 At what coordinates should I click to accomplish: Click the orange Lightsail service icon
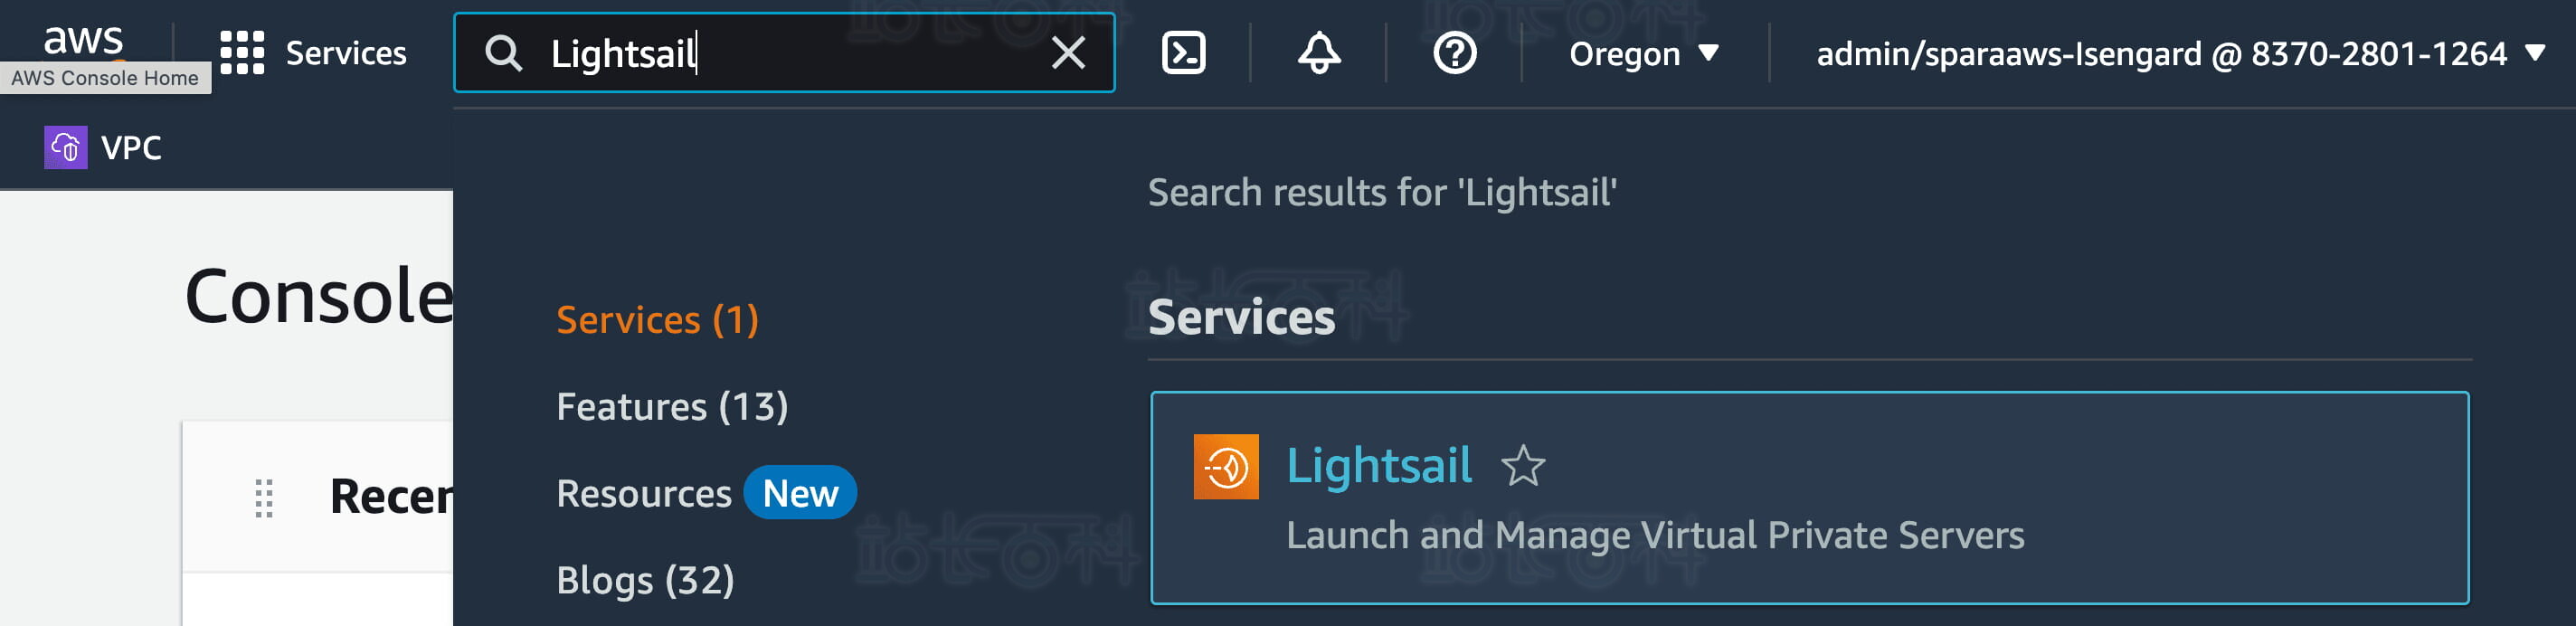click(1225, 466)
